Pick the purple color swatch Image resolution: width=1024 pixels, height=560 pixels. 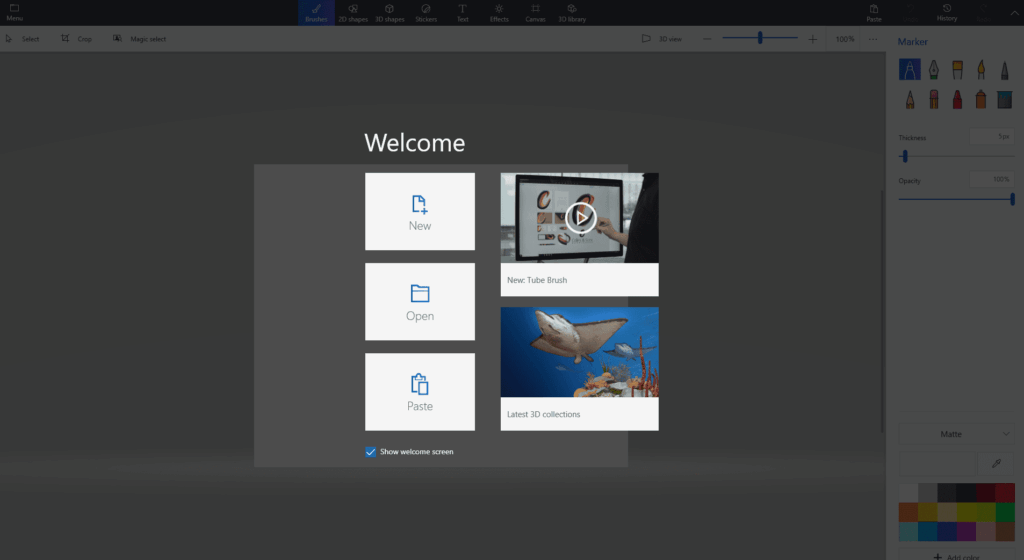click(x=967, y=531)
